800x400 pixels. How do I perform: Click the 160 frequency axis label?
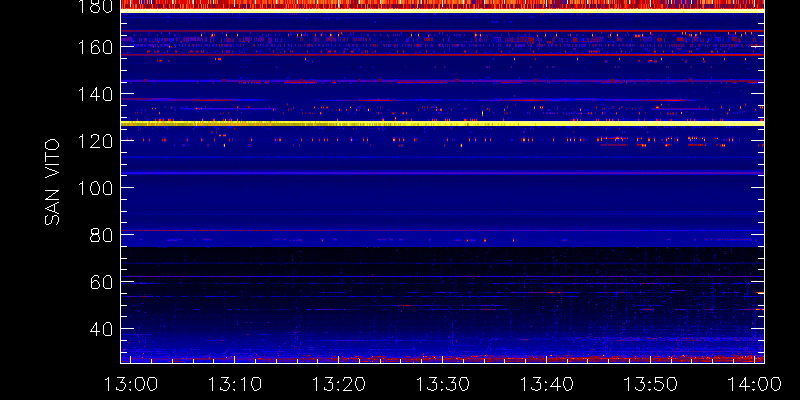point(95,47)
